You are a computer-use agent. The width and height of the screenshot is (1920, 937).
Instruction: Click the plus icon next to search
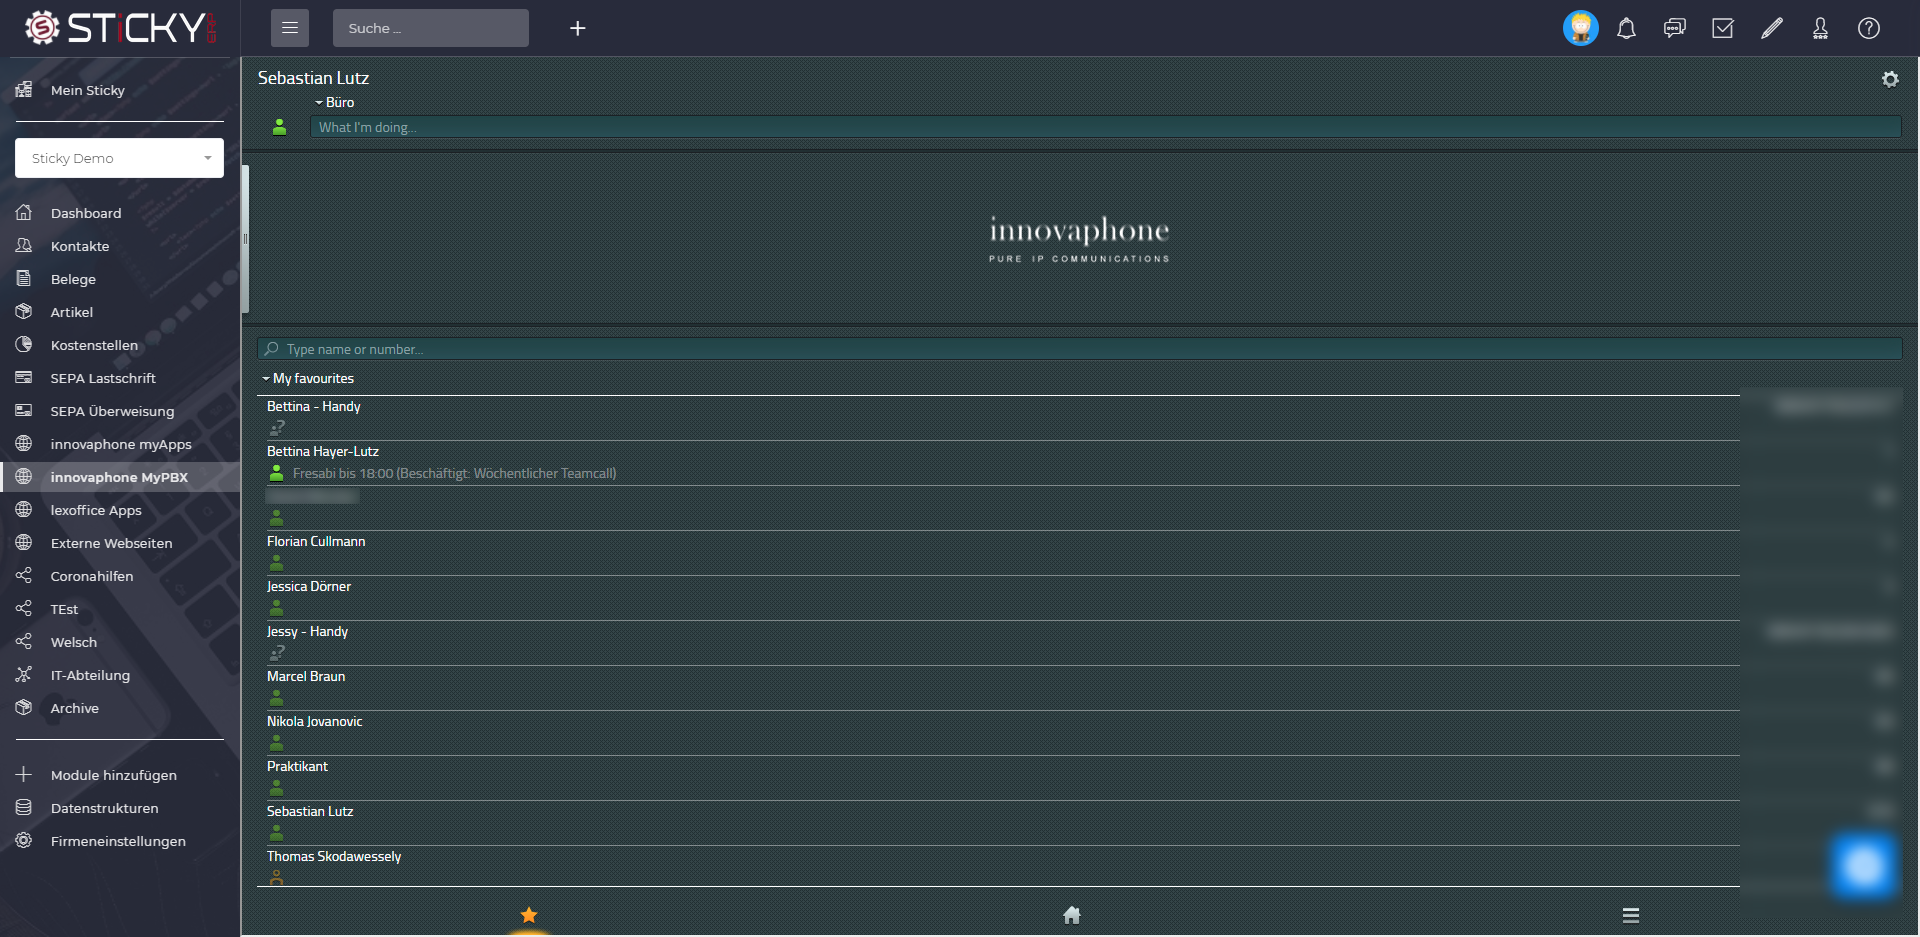tap(578, 28)
